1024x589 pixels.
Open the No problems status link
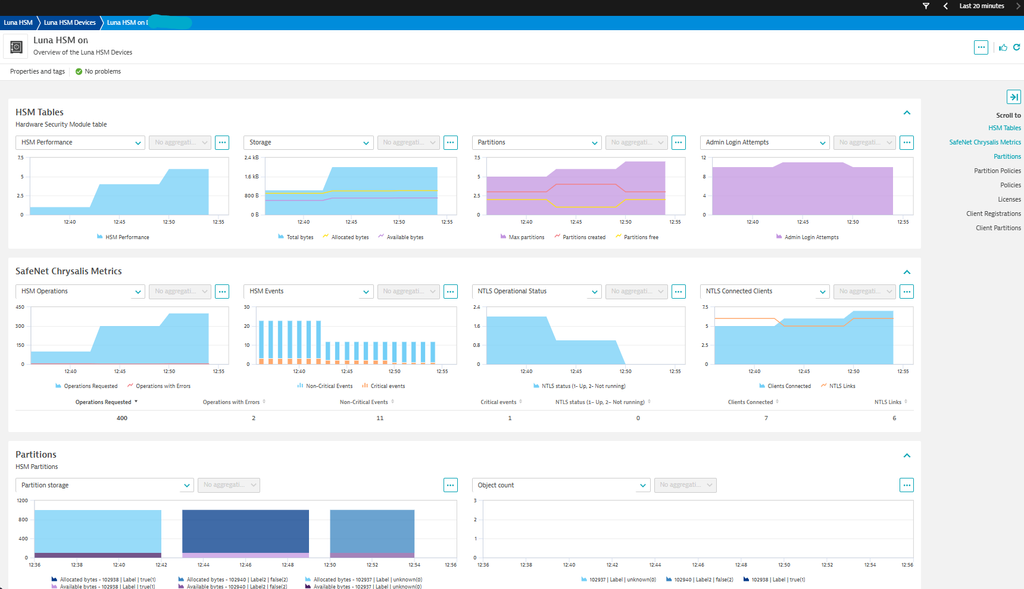click(x=100, y=71)
